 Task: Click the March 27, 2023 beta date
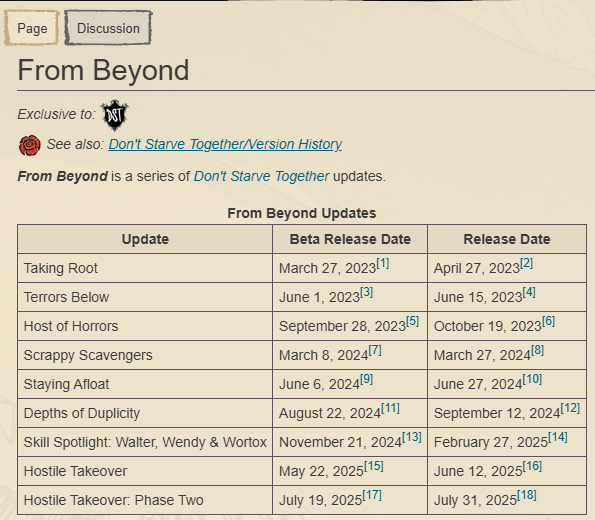click(327, 268)
